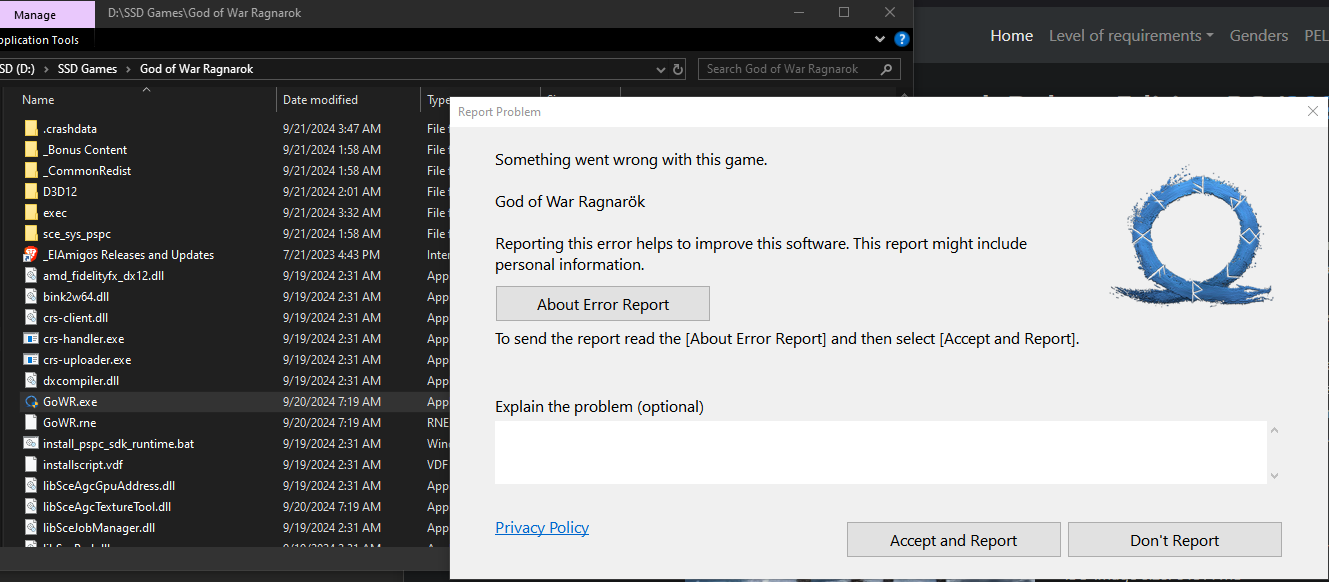Image resolution: width=1329 pixels, height=582 pixels.
Task: Click the crs-handler.exe application icon
Action: pos(30,339)
